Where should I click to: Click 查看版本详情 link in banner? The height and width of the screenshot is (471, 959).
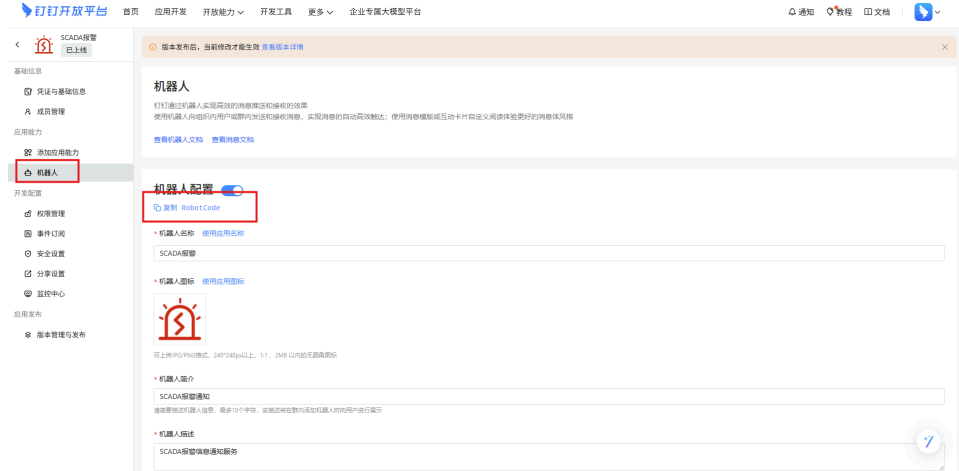[x=283, y=47]
